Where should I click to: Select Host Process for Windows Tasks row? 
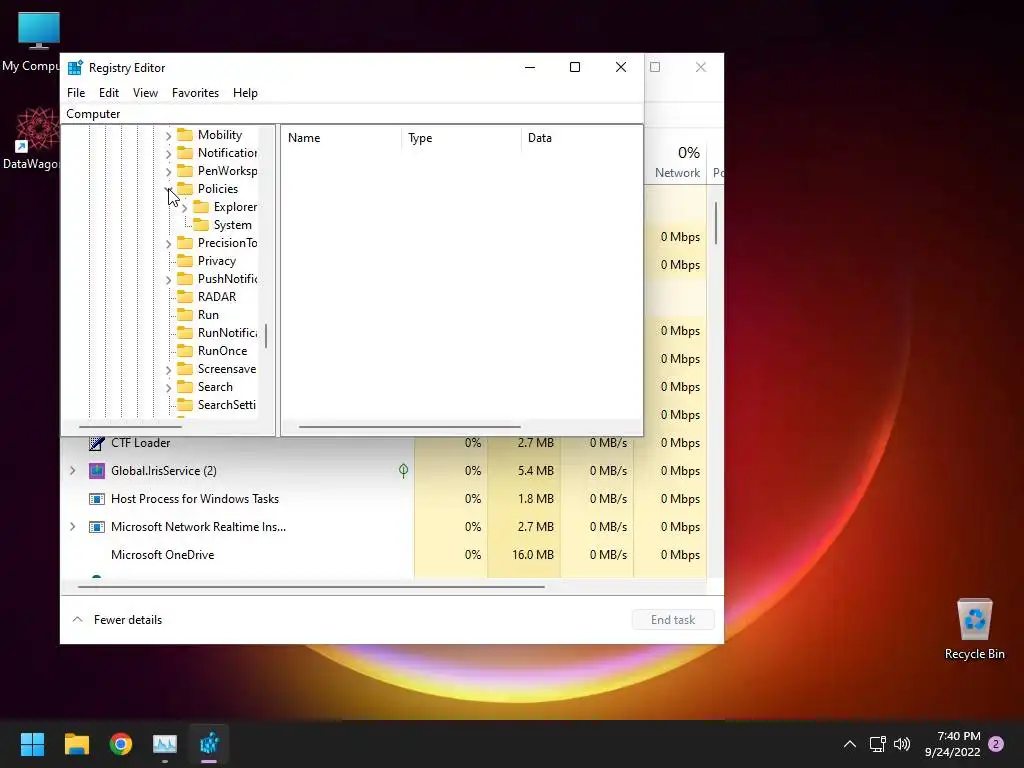[x=385, y=499]
